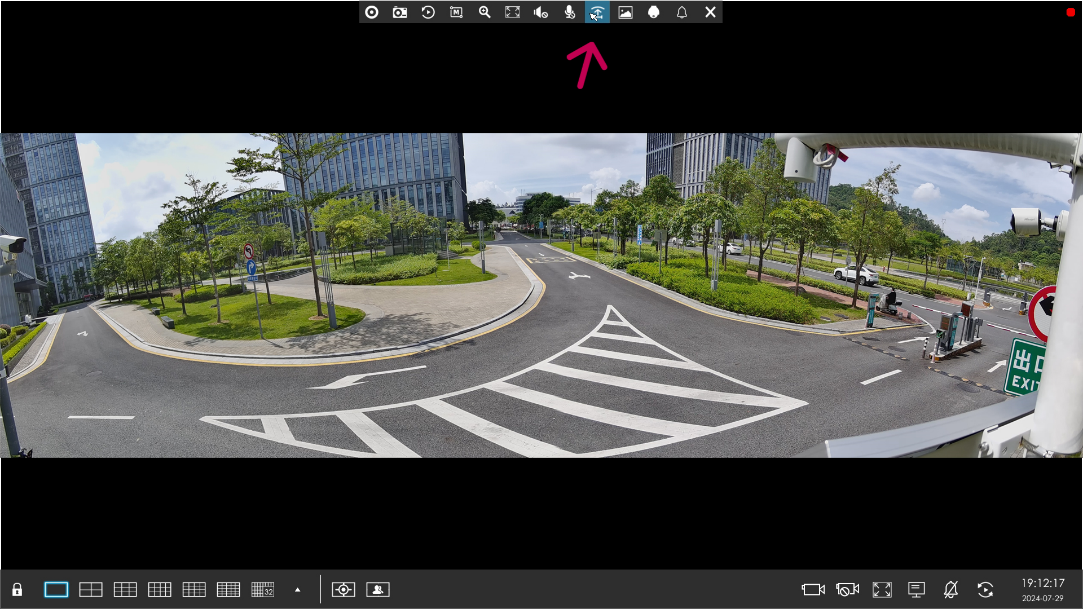1083x609 pixels.
Task: Open the 'M' marker tool in the channel toolbar
Action: coord(457,12)
